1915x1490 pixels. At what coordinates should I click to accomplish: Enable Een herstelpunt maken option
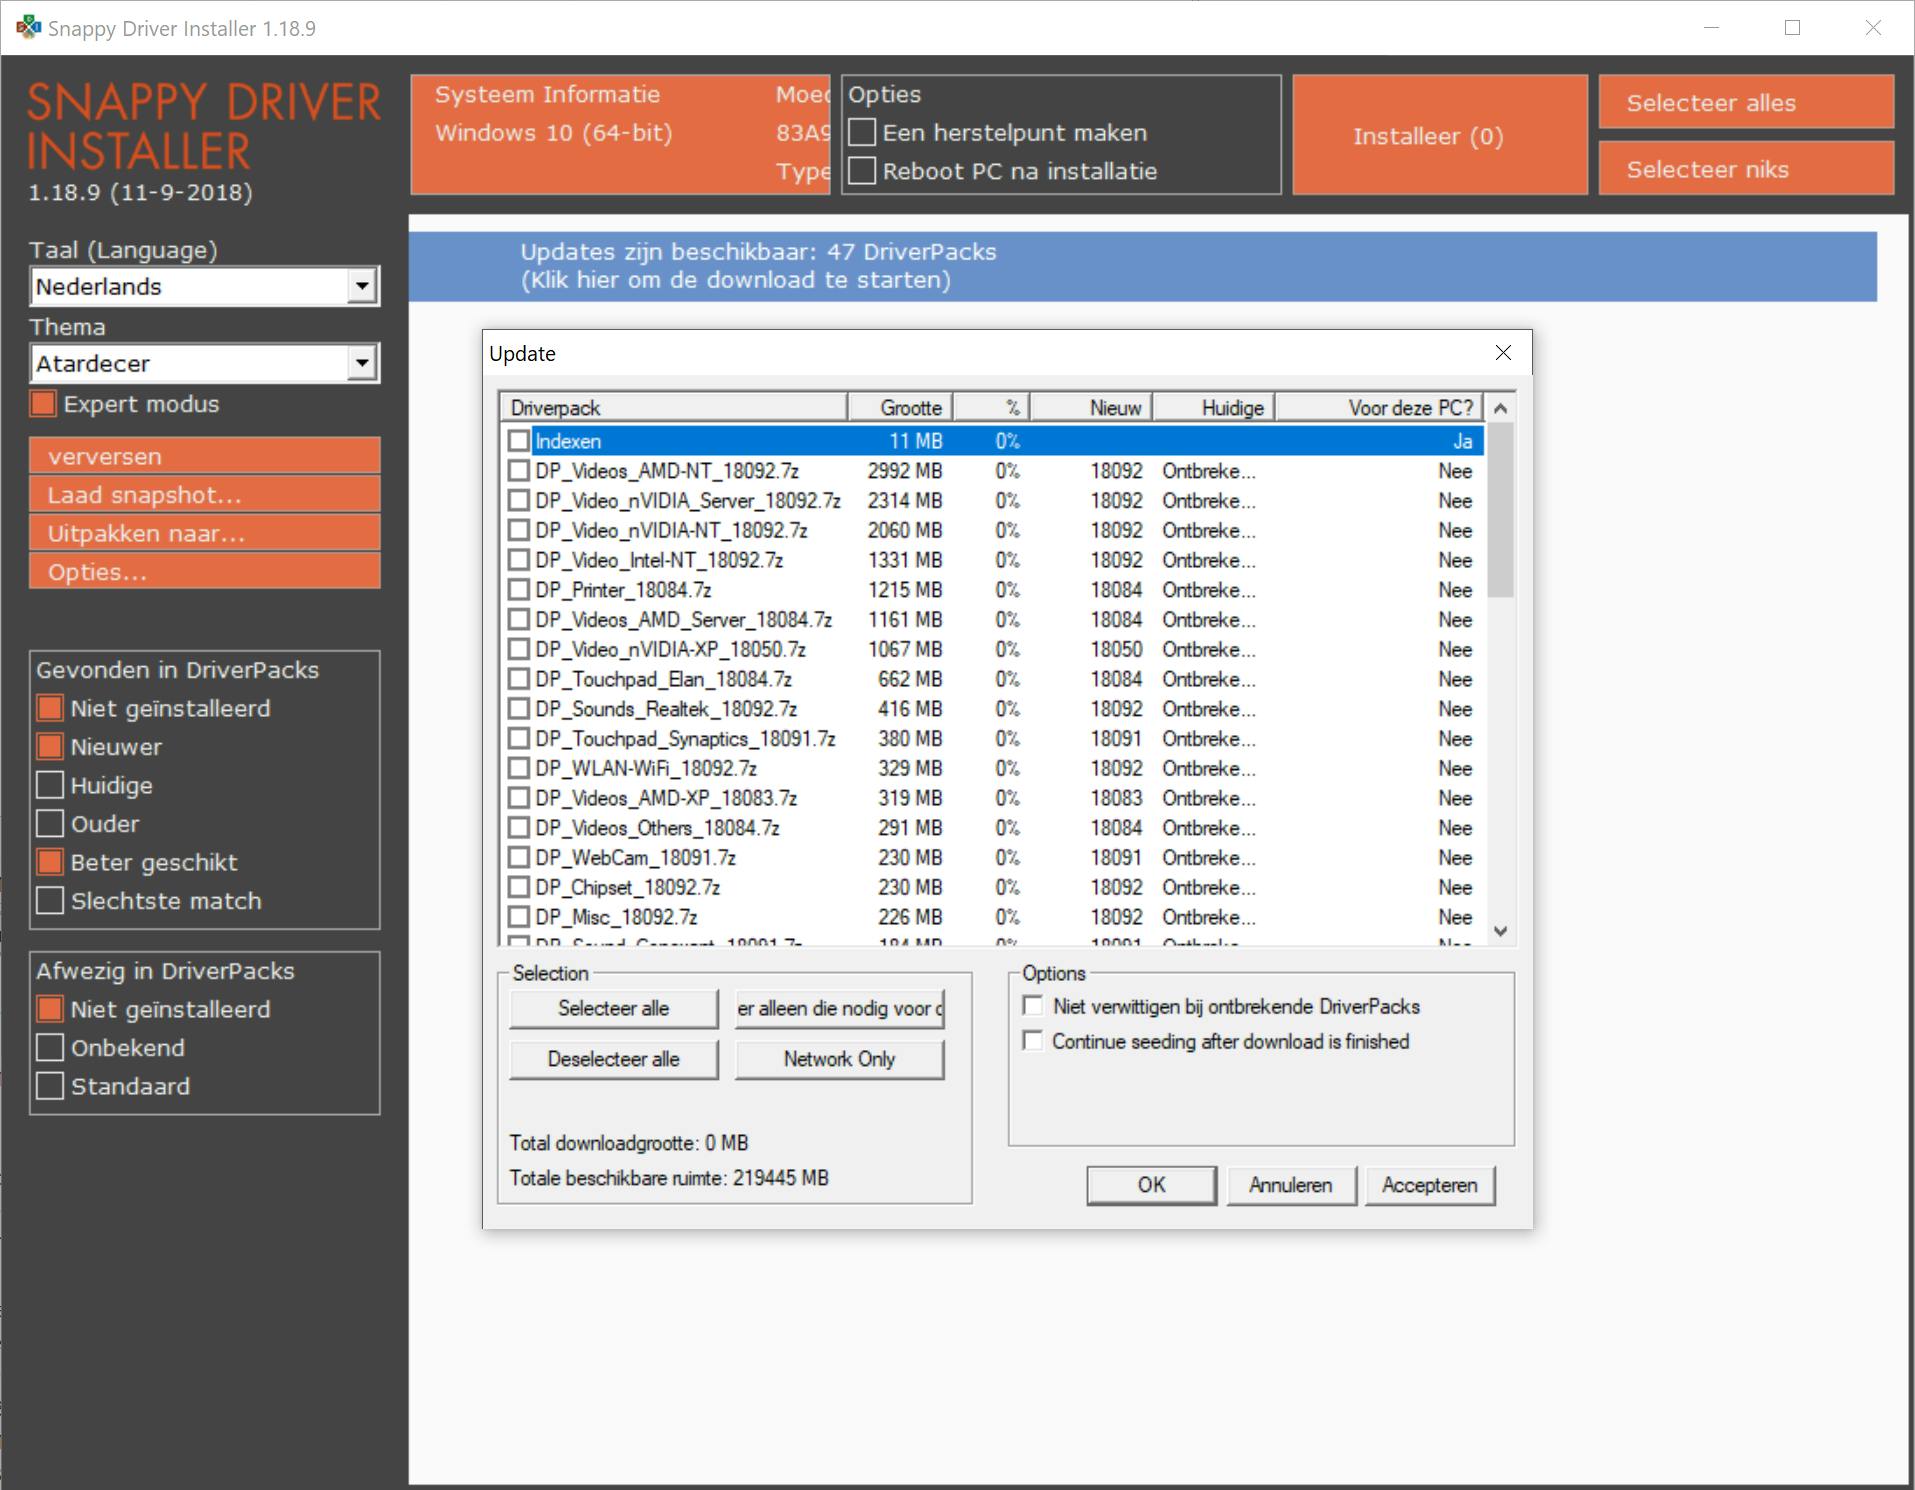point(862,133)
